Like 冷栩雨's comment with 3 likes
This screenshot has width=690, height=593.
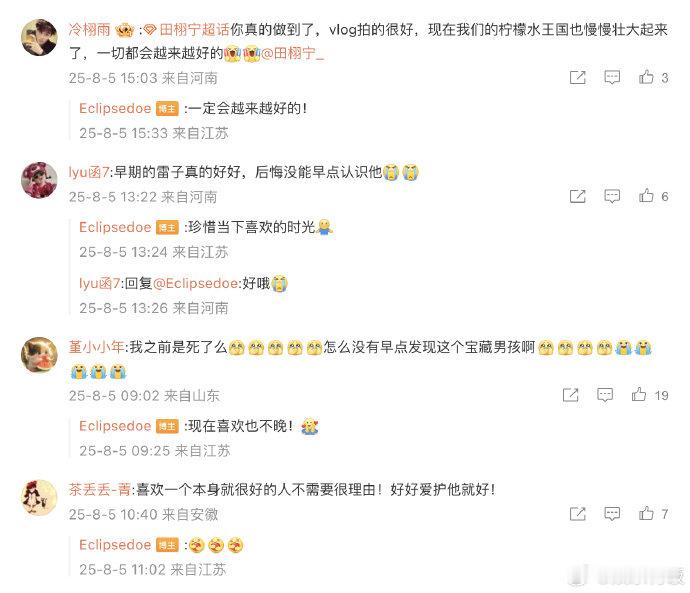pyautogui.click(x=646, y=77)
